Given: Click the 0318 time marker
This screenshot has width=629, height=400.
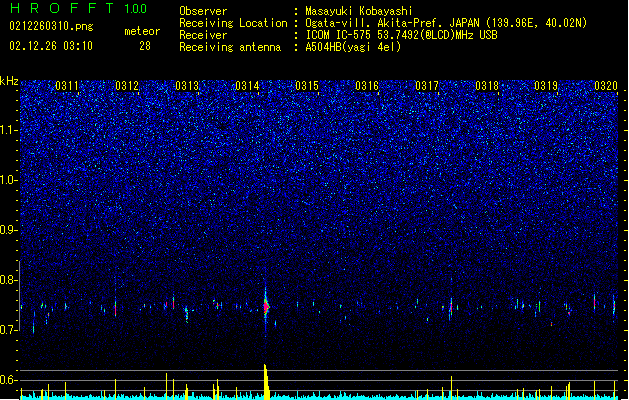Looking at the screenshot, I should [487, 86].
